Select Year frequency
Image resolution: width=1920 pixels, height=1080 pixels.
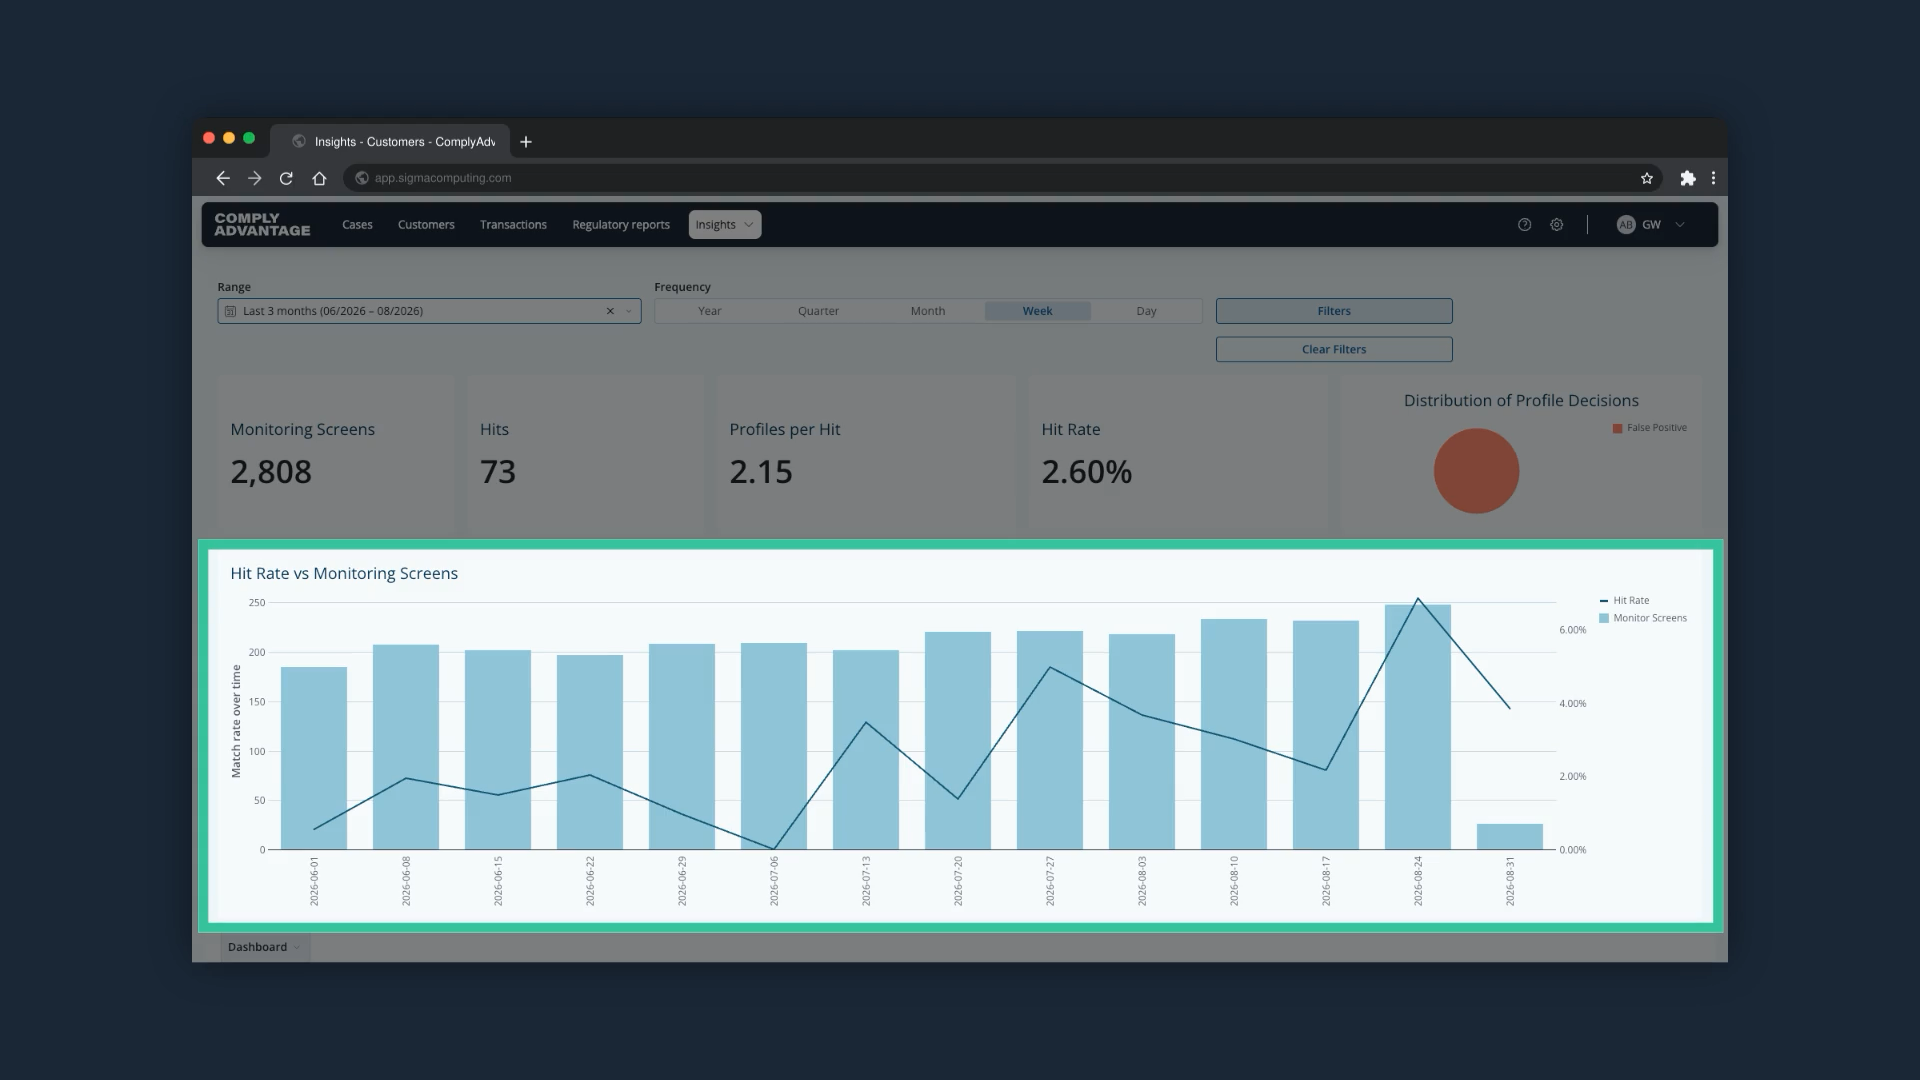coord(709,311)
